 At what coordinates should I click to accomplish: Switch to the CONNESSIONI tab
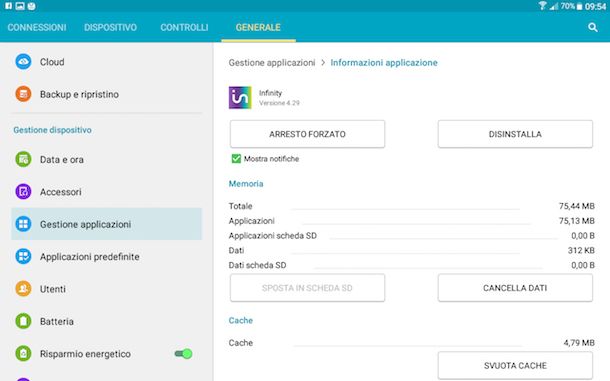[x=37, y=28]
